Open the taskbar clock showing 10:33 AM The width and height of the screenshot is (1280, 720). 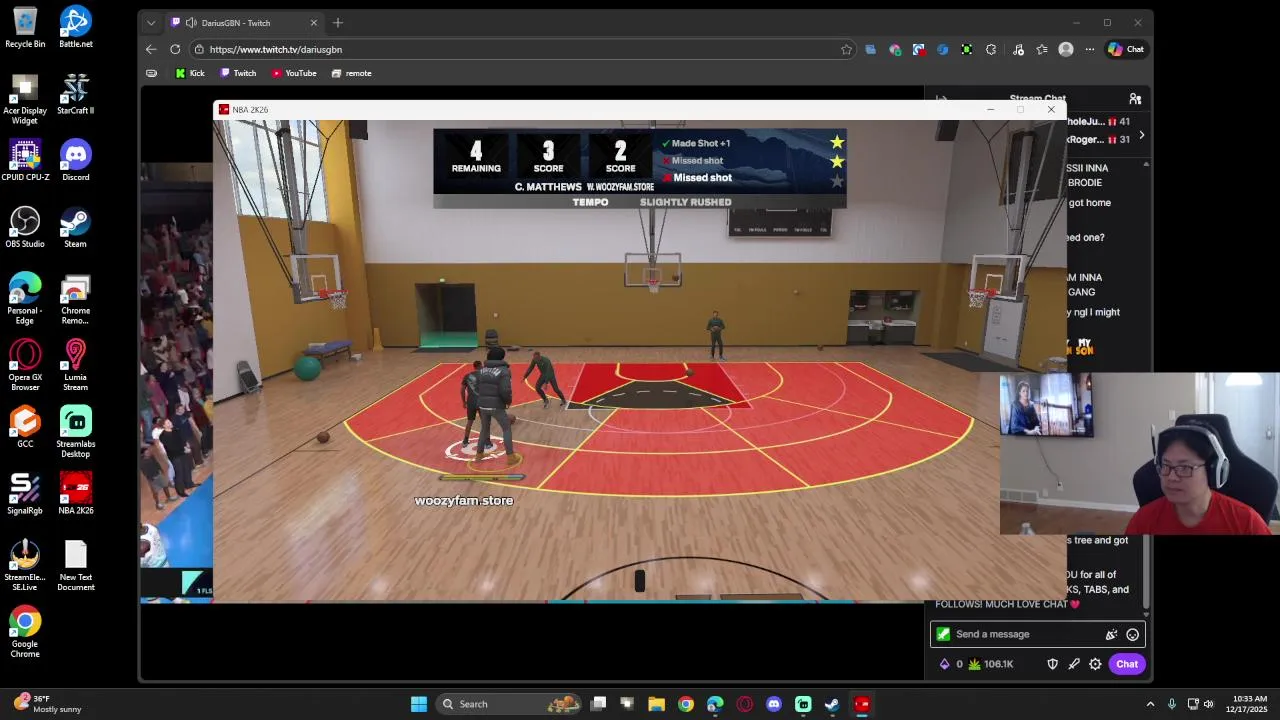[x=1249, y=704]
